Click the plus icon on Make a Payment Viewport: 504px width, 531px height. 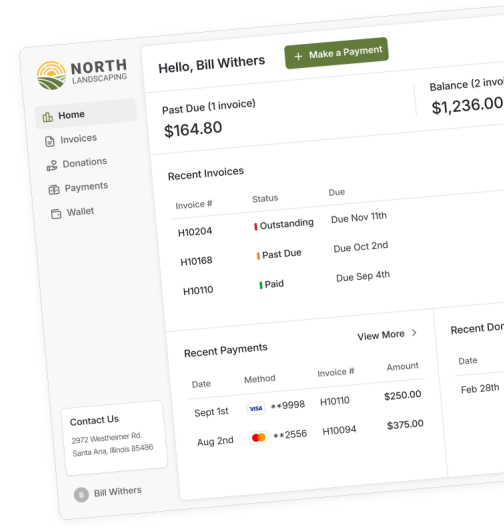pos(298,56)
